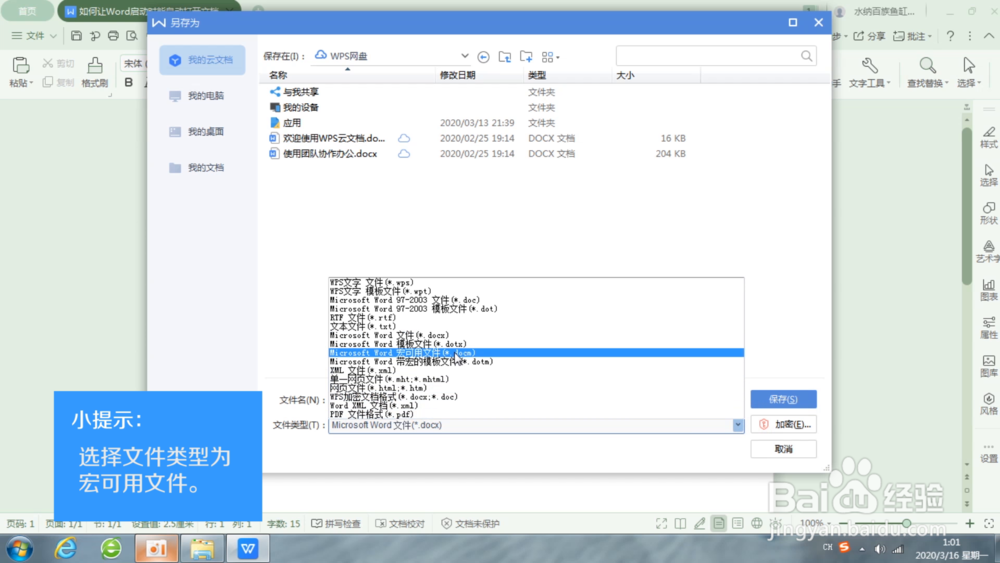Click the Print Preview icon in WPS toolbar

point(132,36)
